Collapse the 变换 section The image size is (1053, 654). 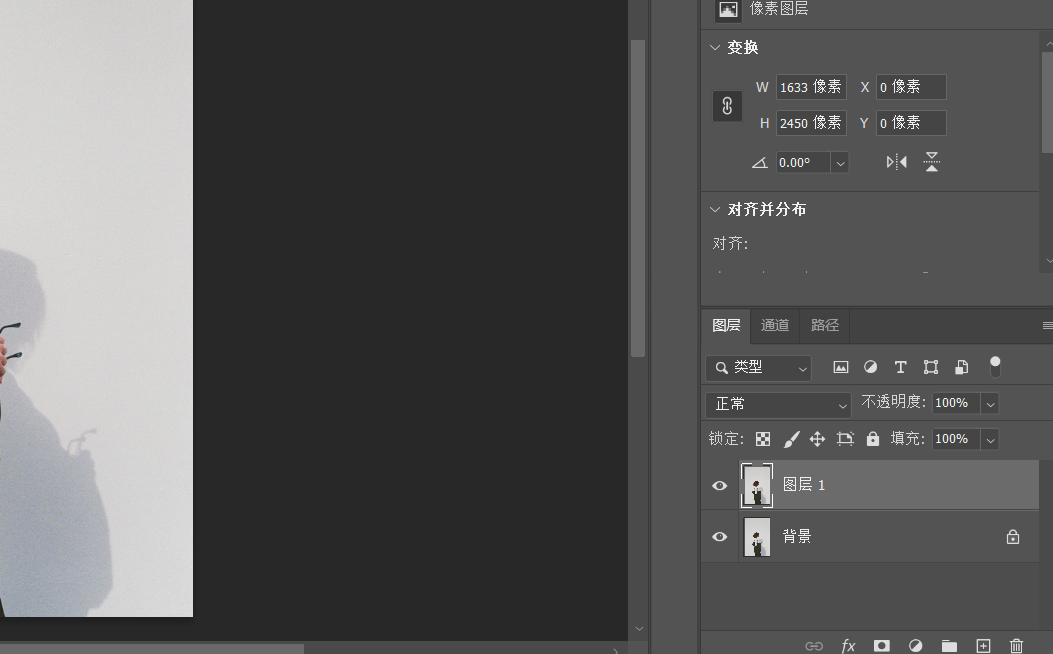715,48
